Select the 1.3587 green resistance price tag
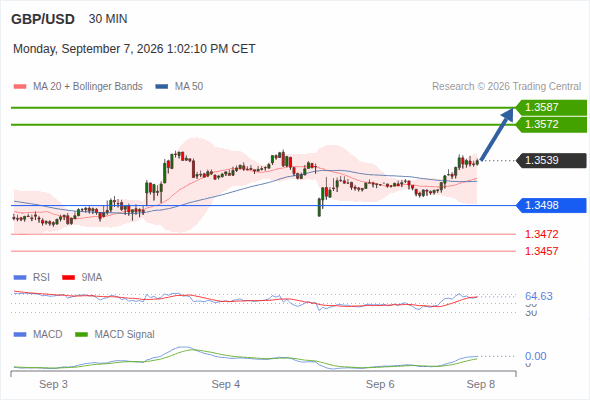Screen dimensions: 590x400 tap(551, 107)
